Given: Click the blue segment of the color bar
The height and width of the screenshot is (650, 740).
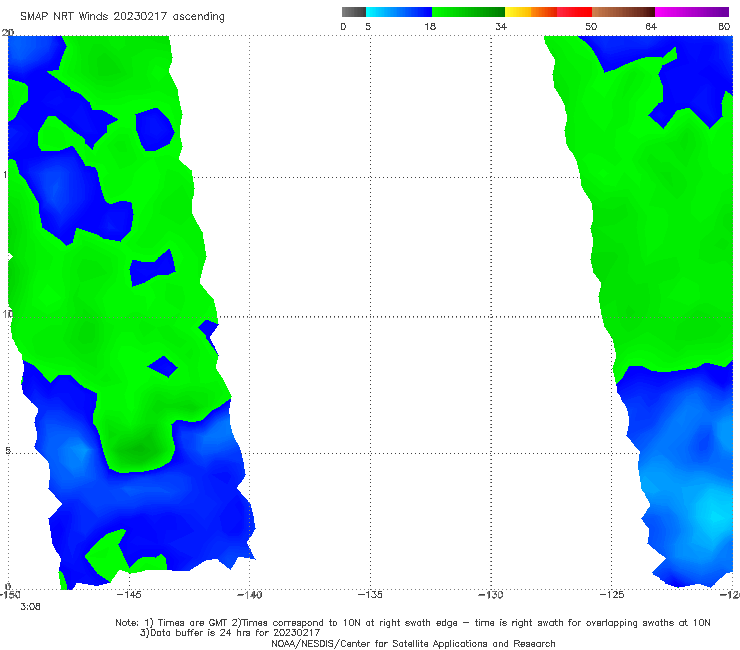Looking at the screenshot, I should click(399, 12).
